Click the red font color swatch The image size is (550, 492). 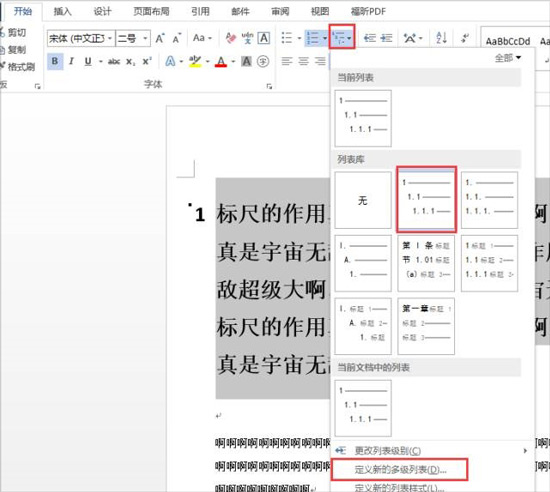pyautogui.click(x=221, y=62)
